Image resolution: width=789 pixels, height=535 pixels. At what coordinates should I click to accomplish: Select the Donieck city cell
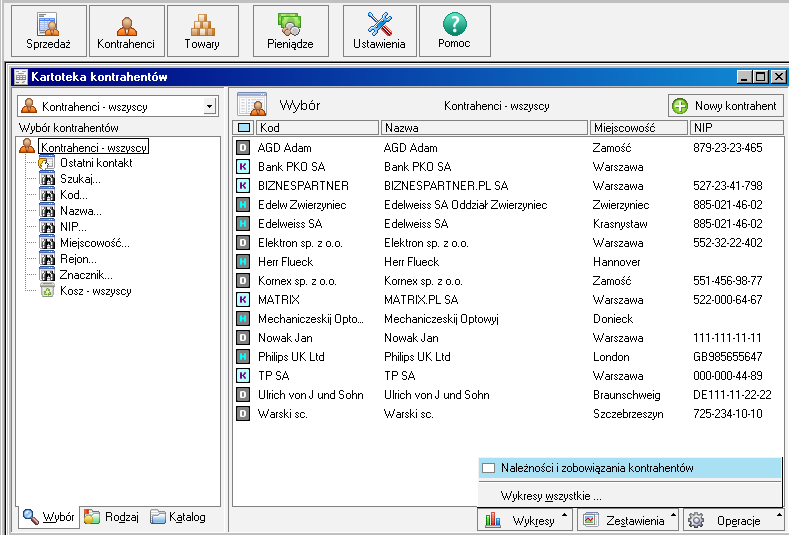pyautogui.click(x=613, y=319)
